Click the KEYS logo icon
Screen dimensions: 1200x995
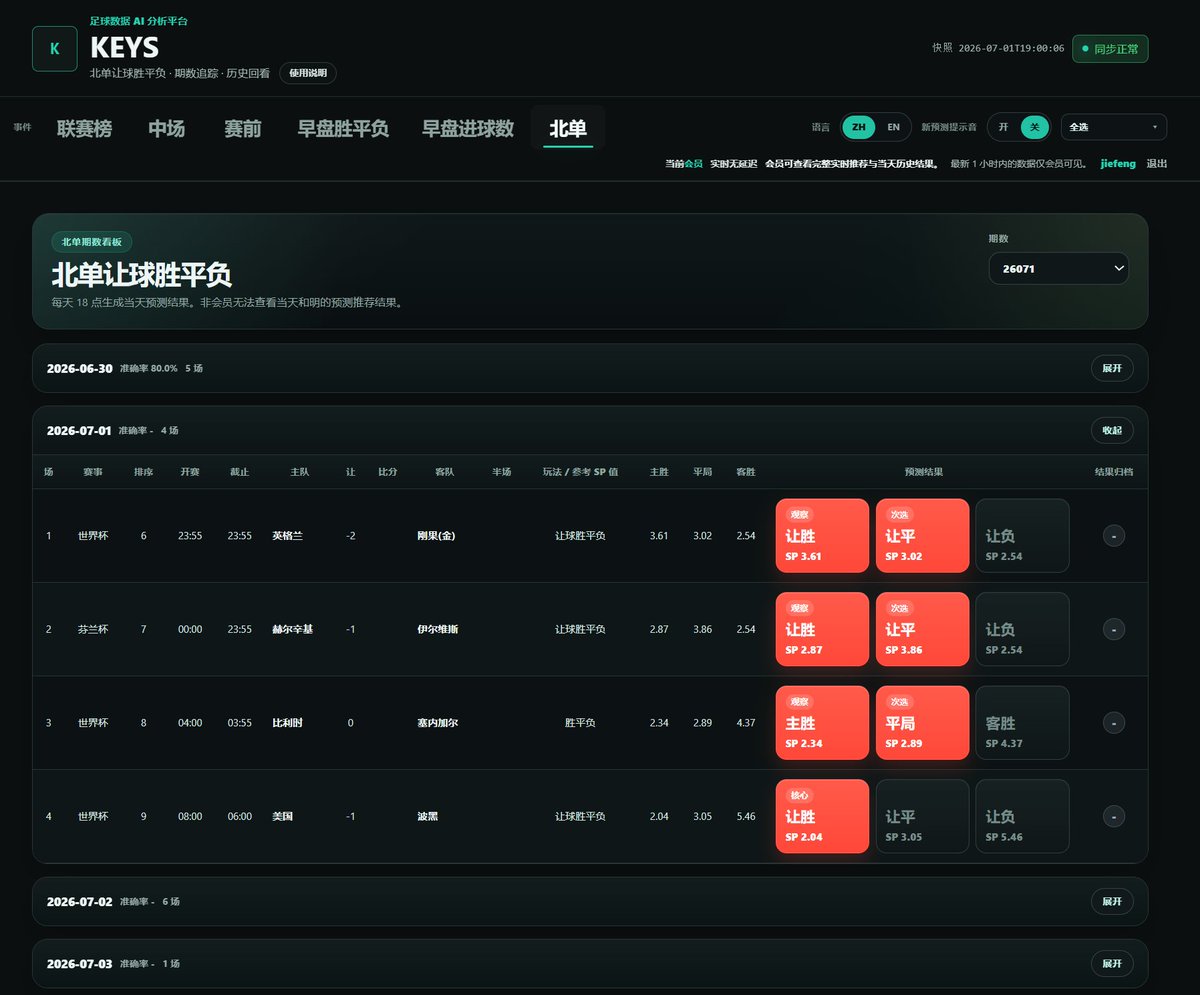click(x=55, y=49)
